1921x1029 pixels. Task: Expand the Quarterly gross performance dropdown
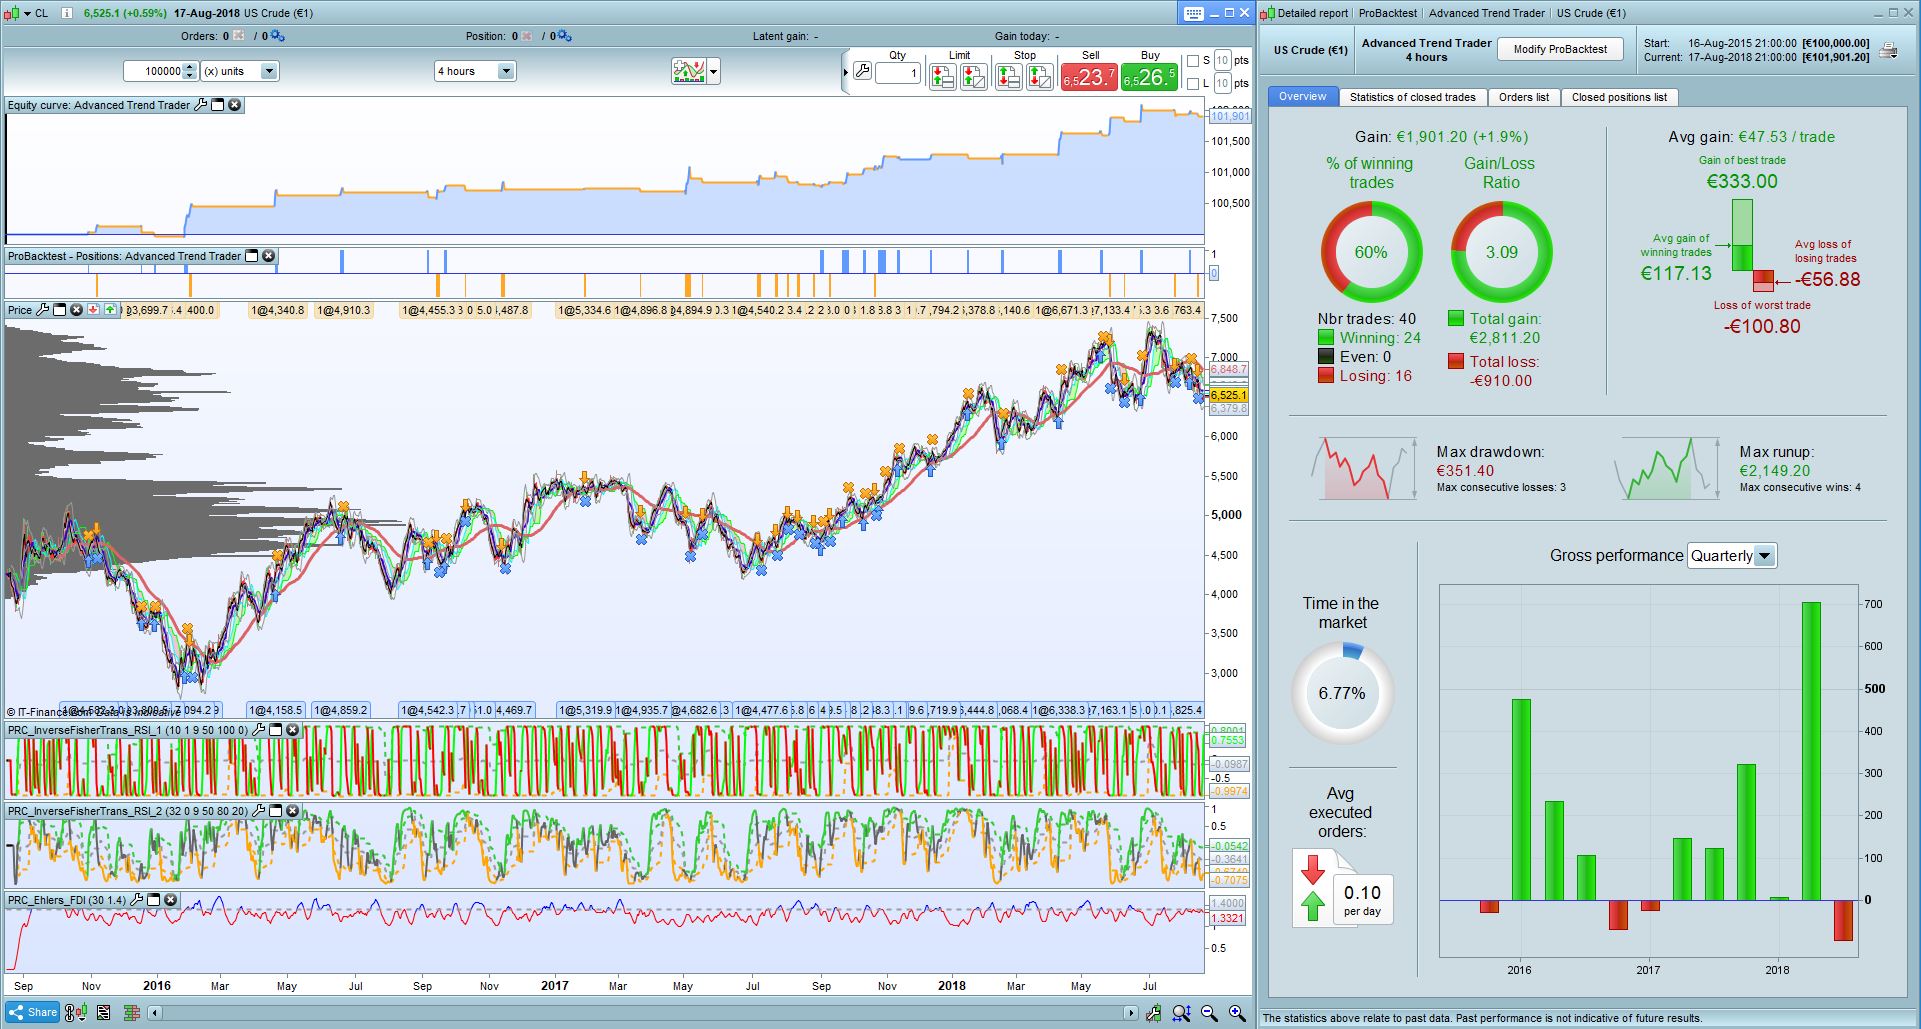[1764, 556]
